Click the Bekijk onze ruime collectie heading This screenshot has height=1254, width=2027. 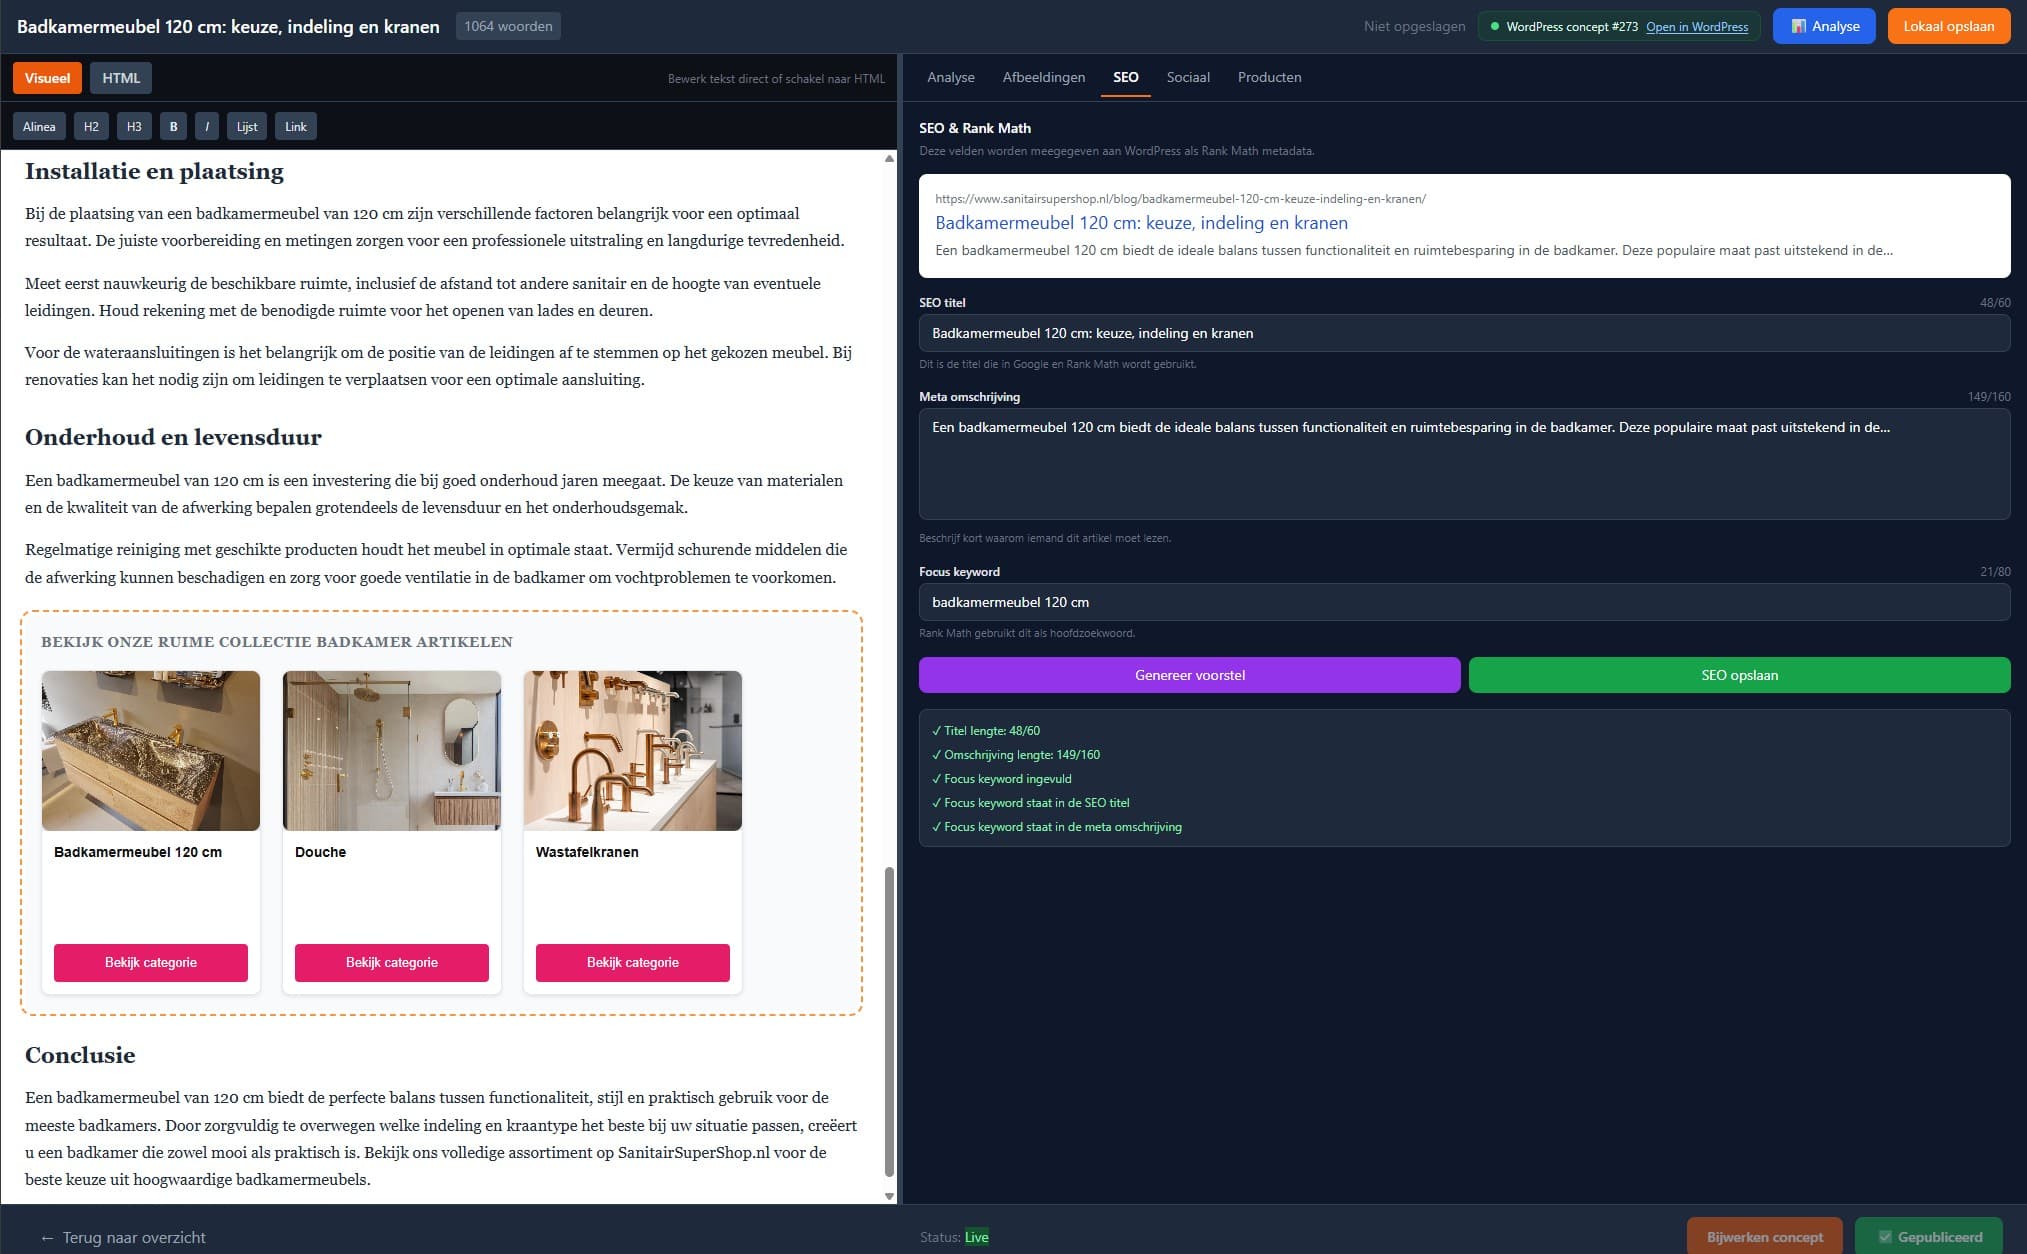(x=277, y=642)
